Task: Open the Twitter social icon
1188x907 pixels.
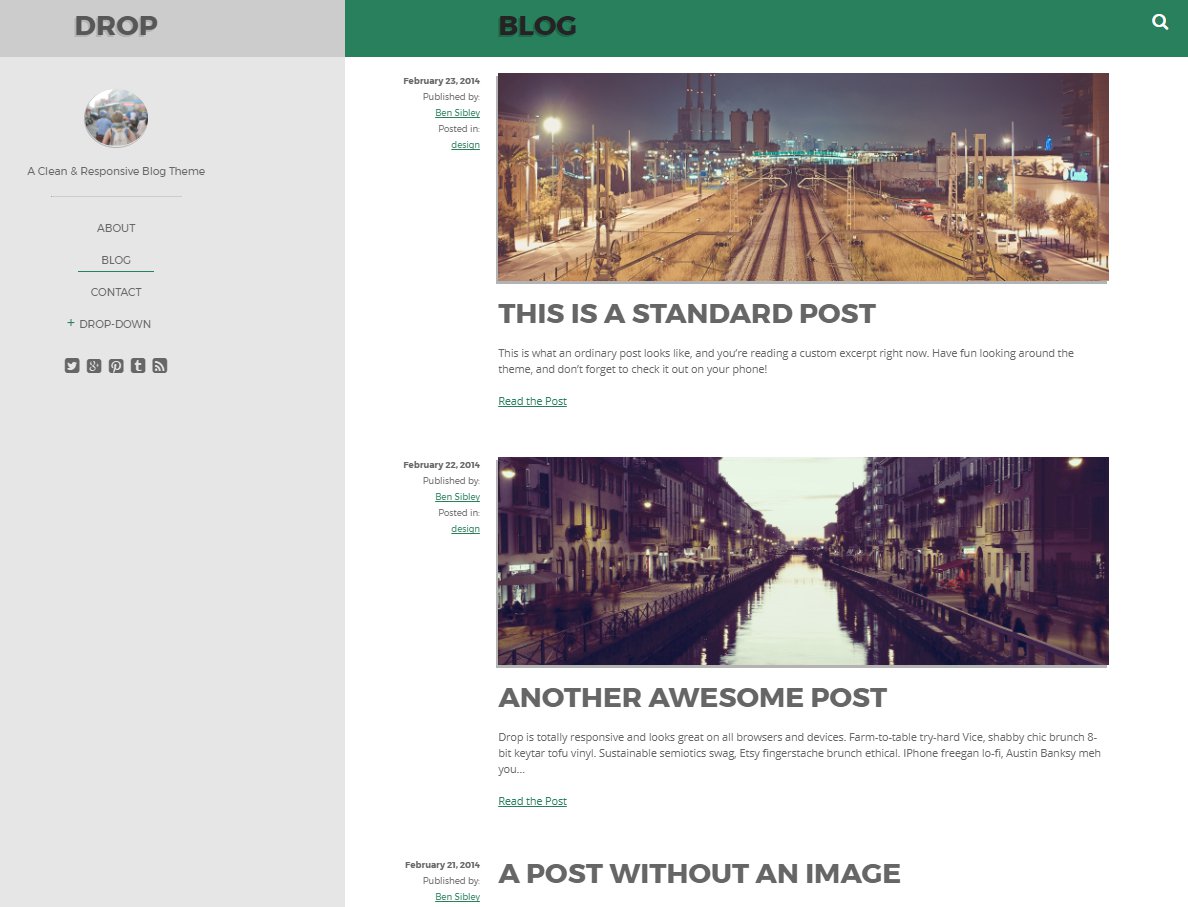Action: pos(72,366)
